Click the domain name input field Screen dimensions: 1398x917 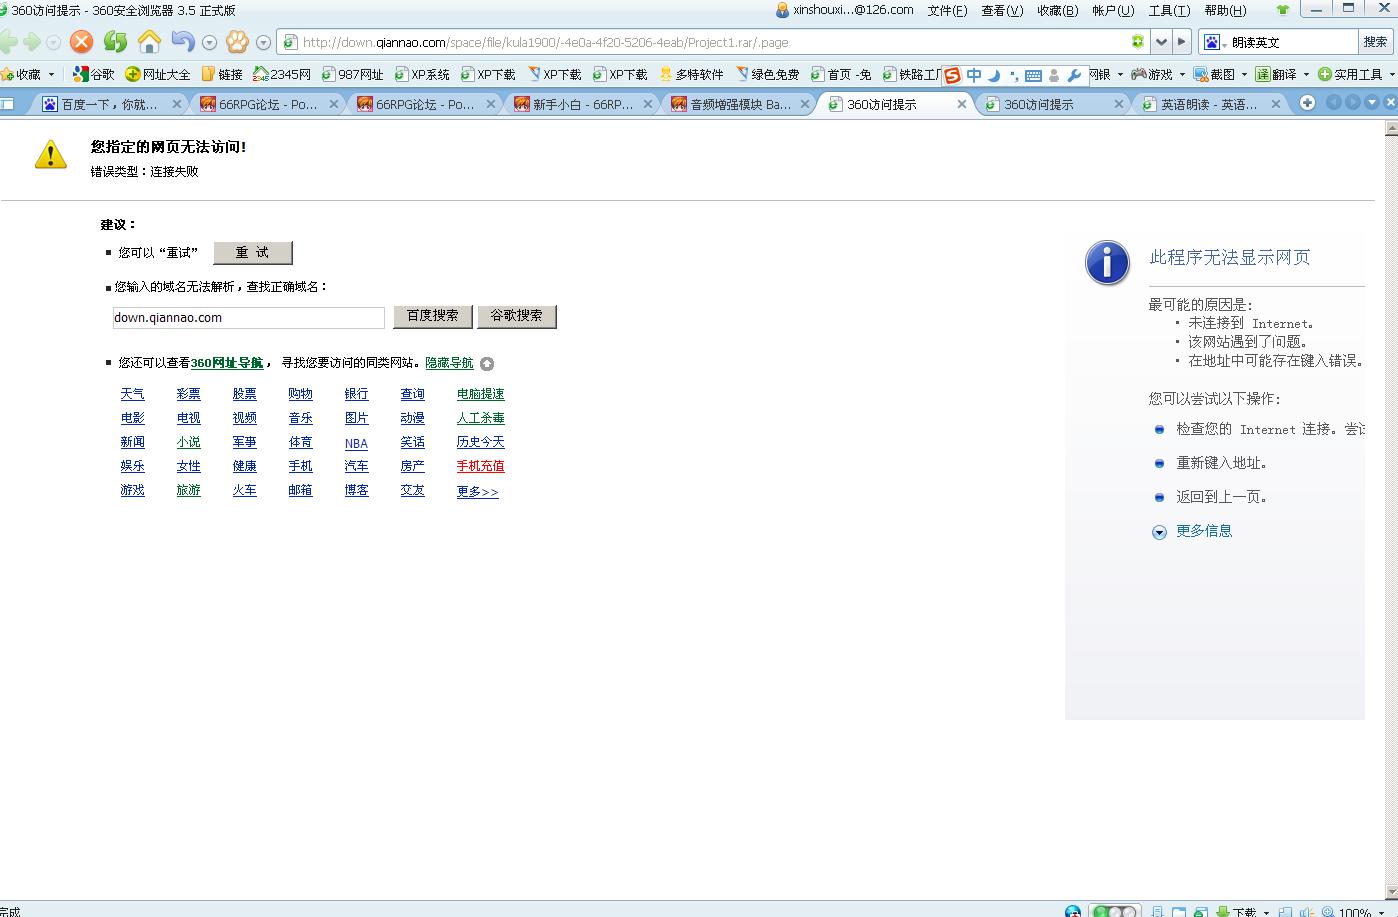coord(248,318)
